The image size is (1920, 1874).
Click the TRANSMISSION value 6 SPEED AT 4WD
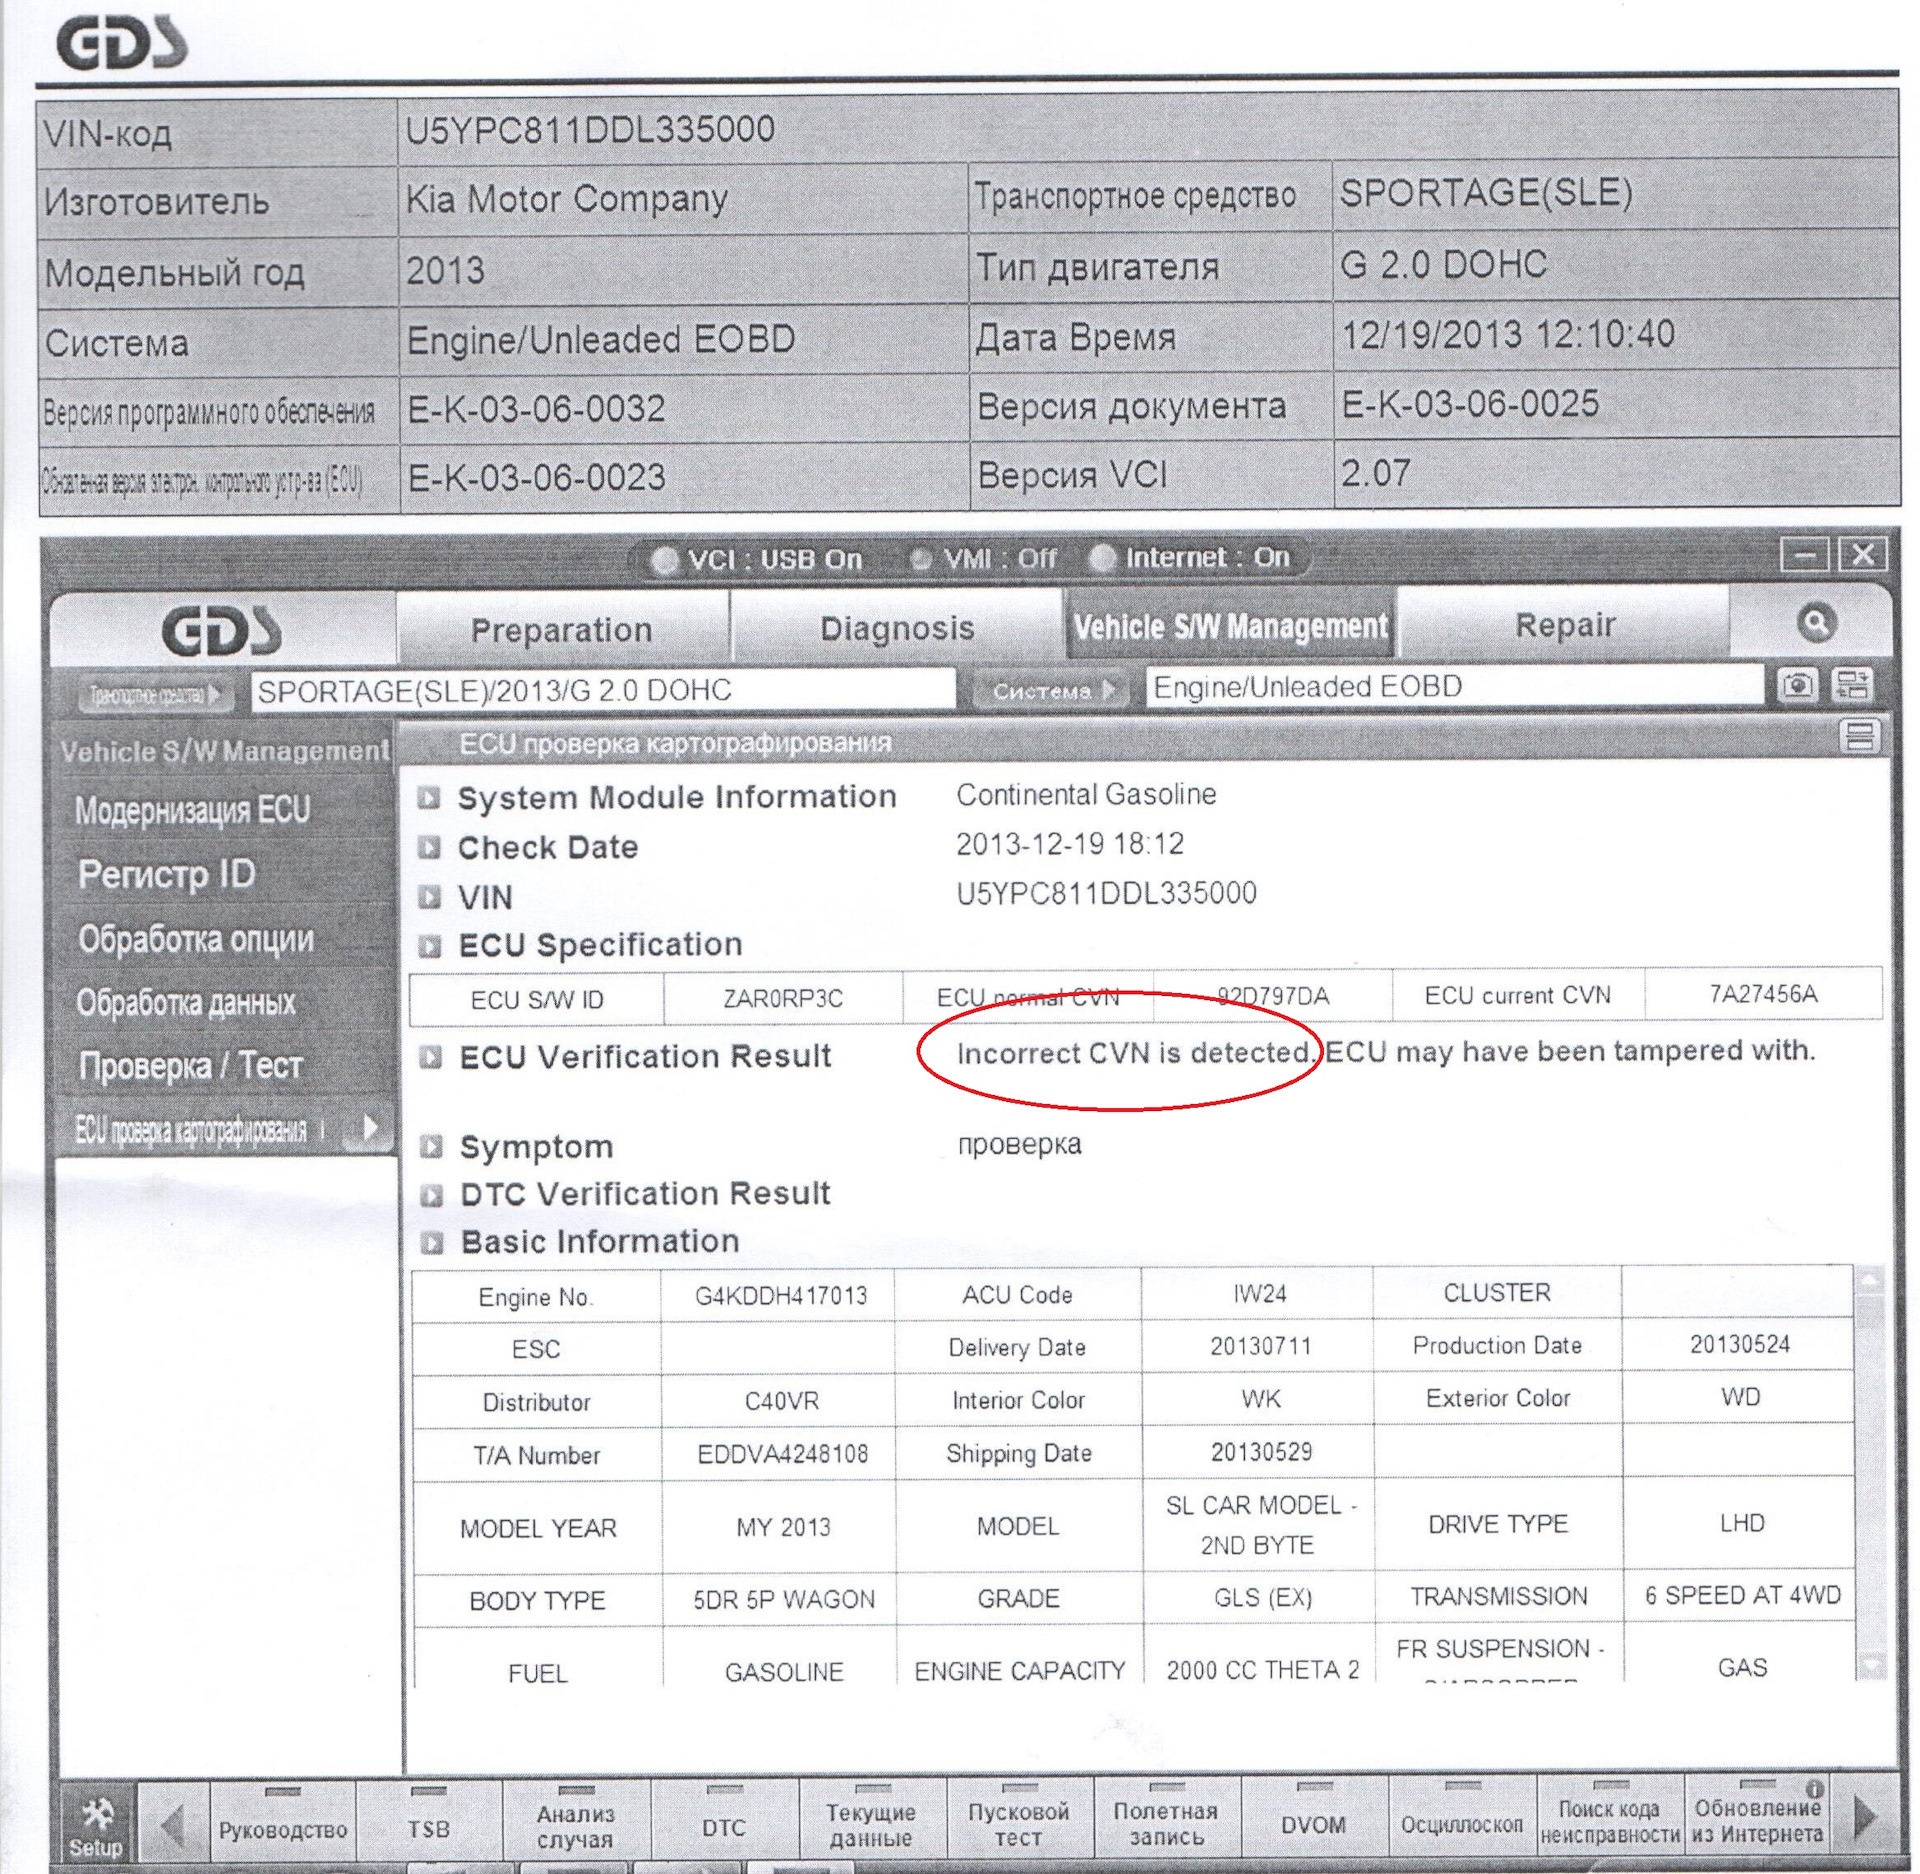coord(1742,1595)
